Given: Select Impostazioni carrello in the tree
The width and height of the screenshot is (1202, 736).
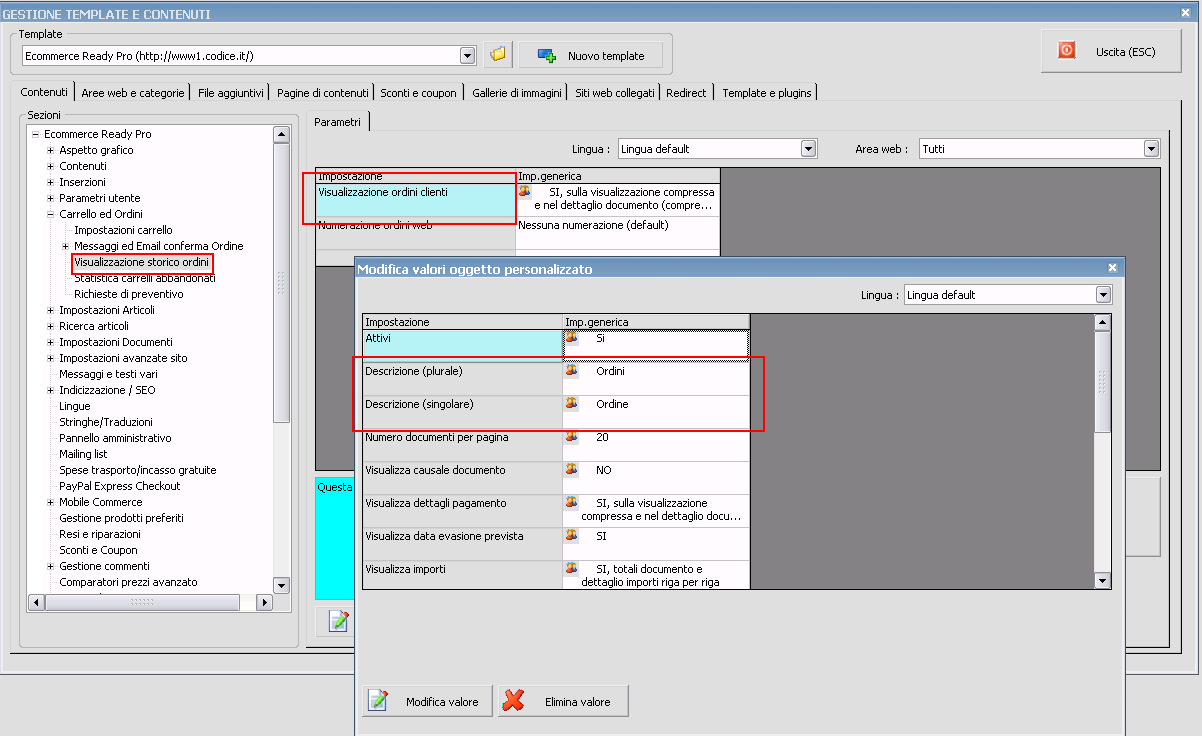Looking at the screenshot, I should pos(123,230).
